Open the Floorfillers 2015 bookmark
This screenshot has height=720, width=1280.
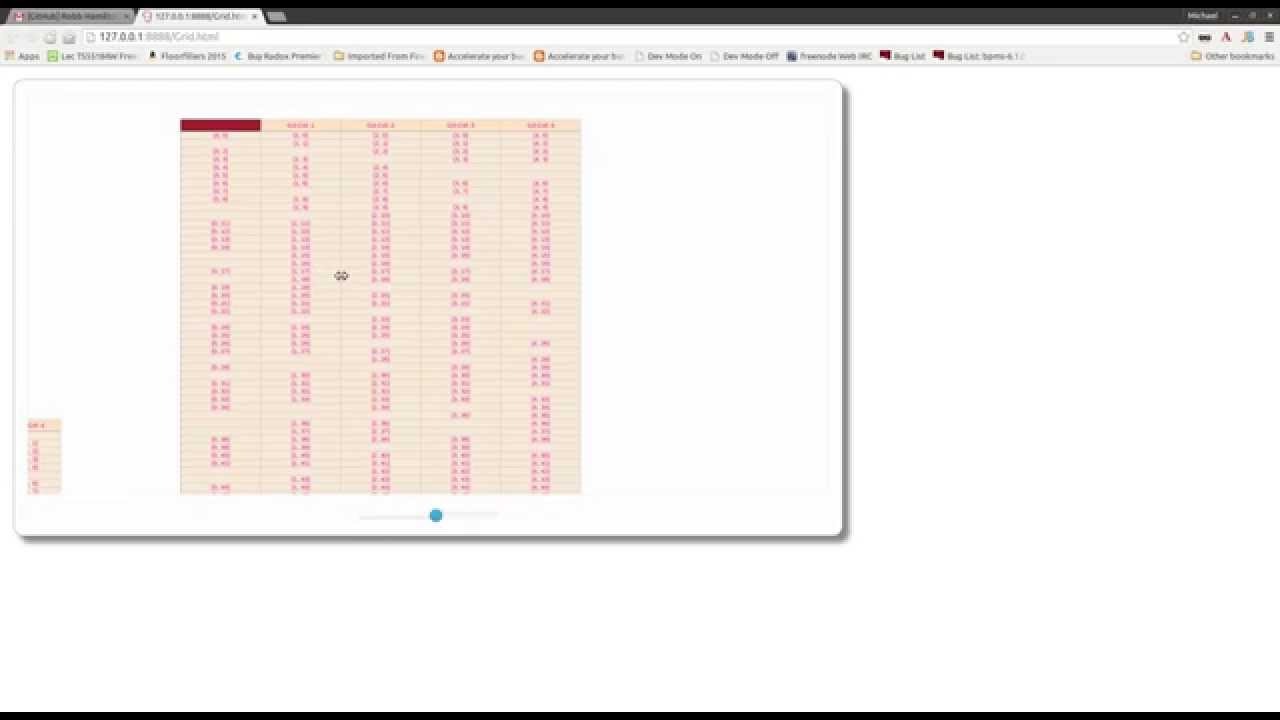pyautogui.click(x=187, y=56)
